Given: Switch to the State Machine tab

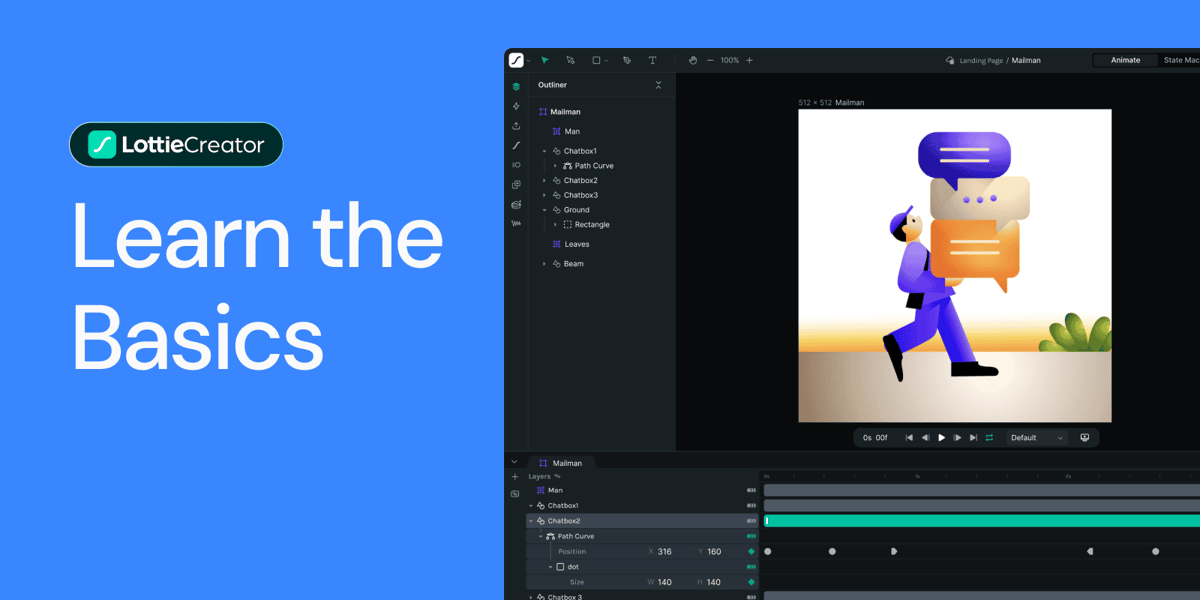Looking at the screenshot, I should (1180, 60).
